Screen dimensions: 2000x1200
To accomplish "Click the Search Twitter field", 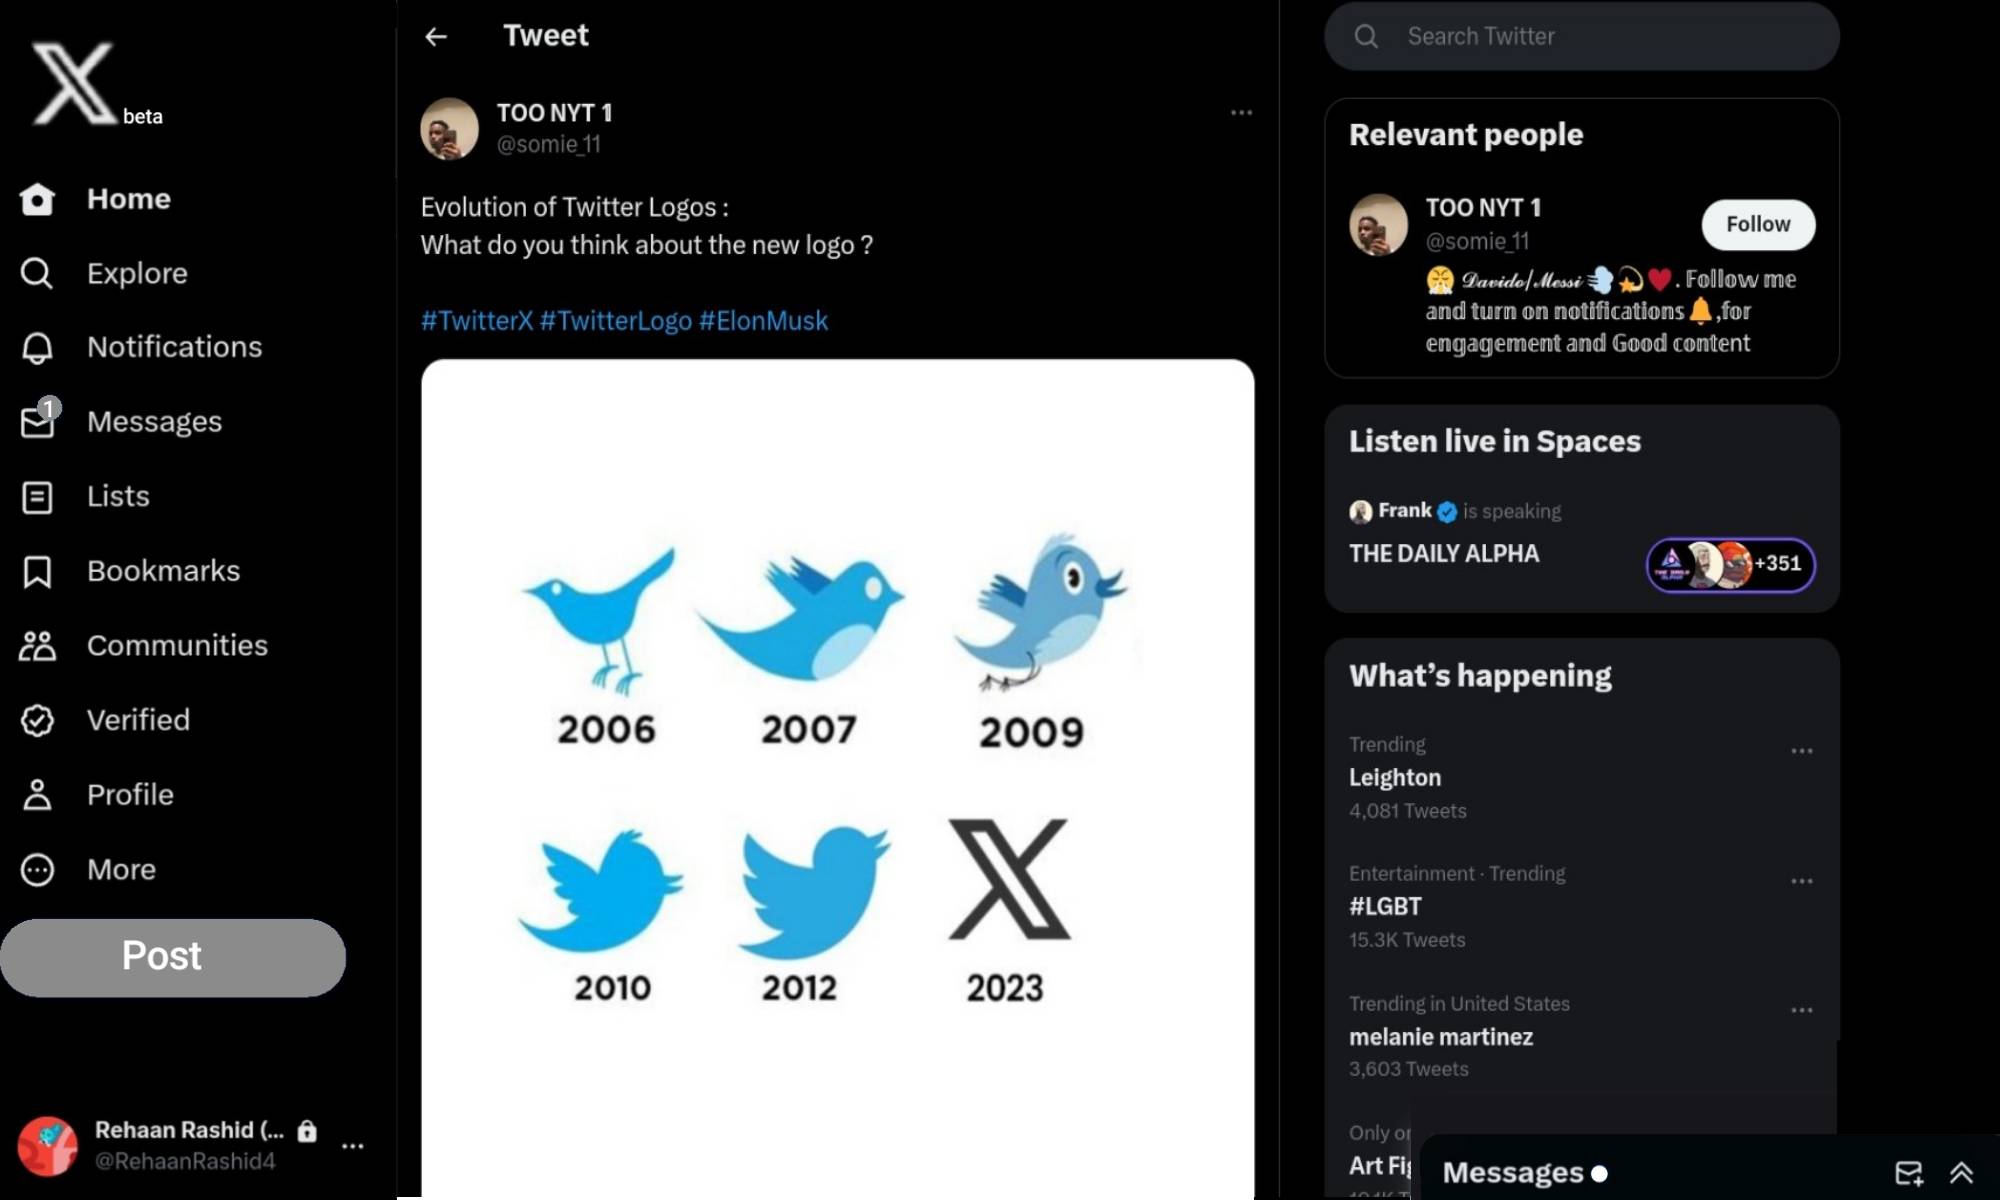I will 1580,36.
